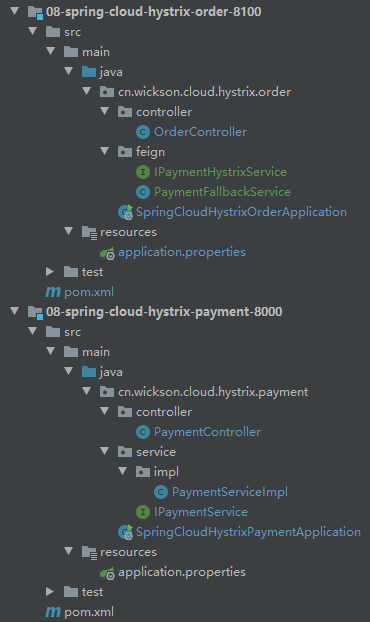The image size is (370, 622).
Task: Click SpringCloudHystrixOrderApplication runnable class icon
Action: pos(125,212)
